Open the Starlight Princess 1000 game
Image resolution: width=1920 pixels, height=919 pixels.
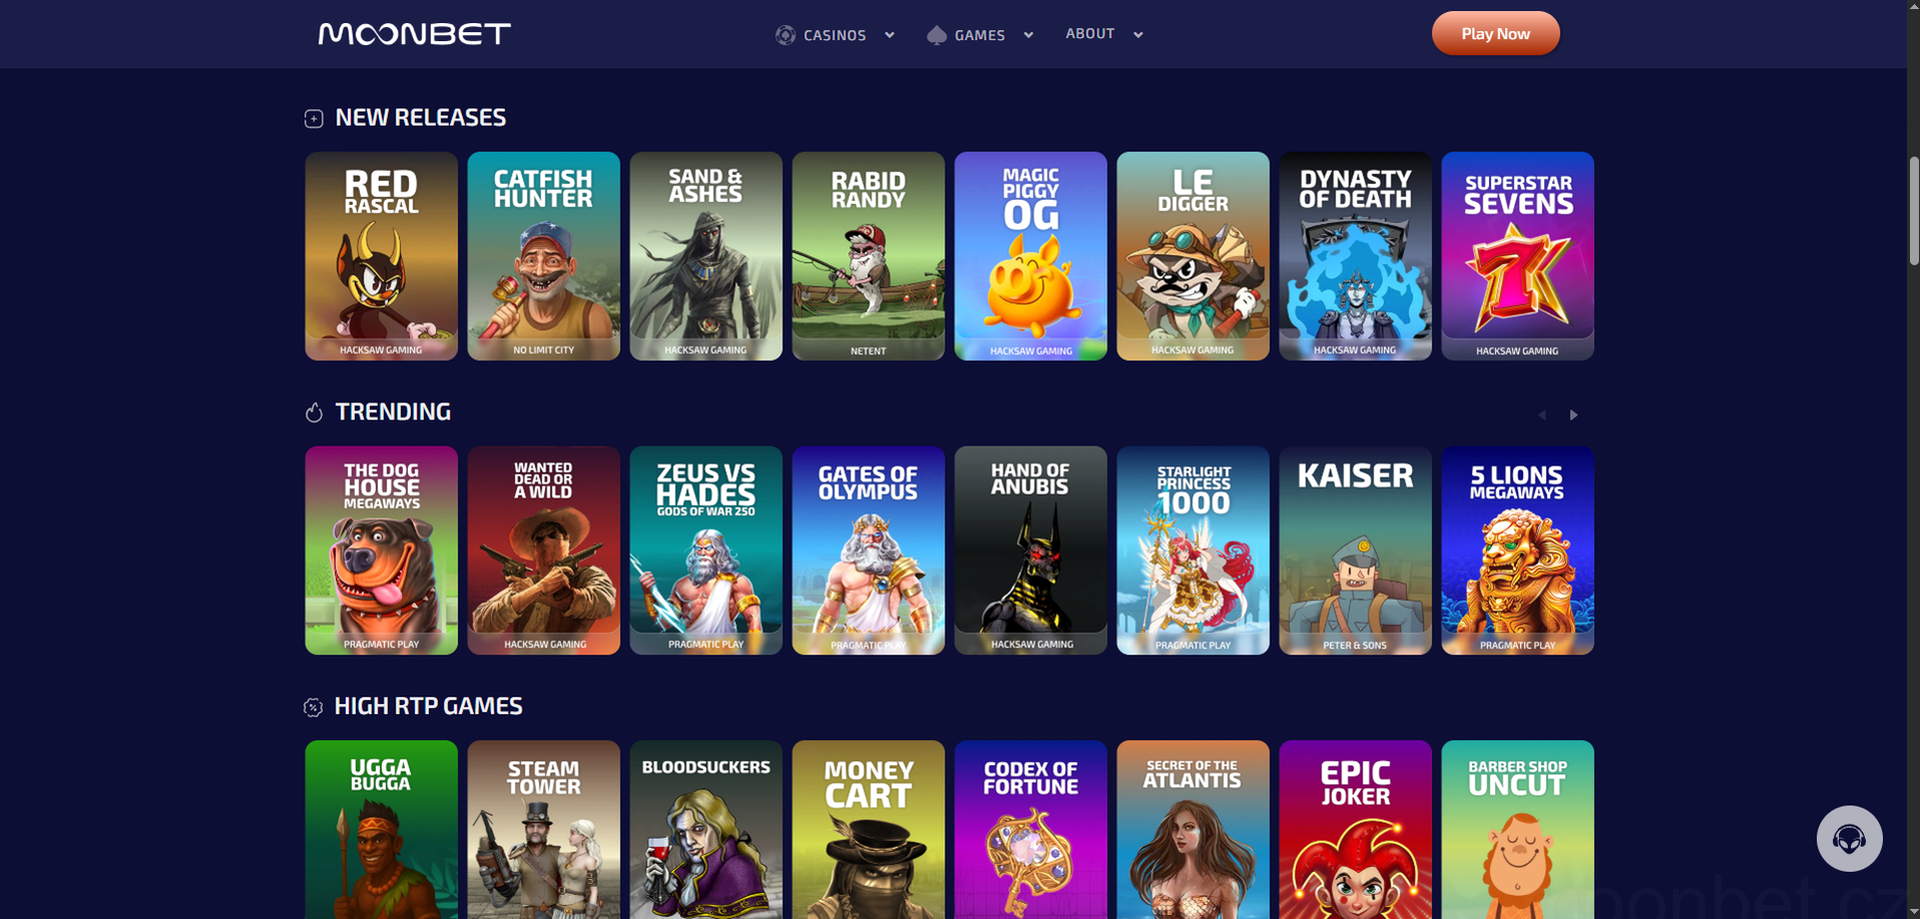(x=1193, y=550)
